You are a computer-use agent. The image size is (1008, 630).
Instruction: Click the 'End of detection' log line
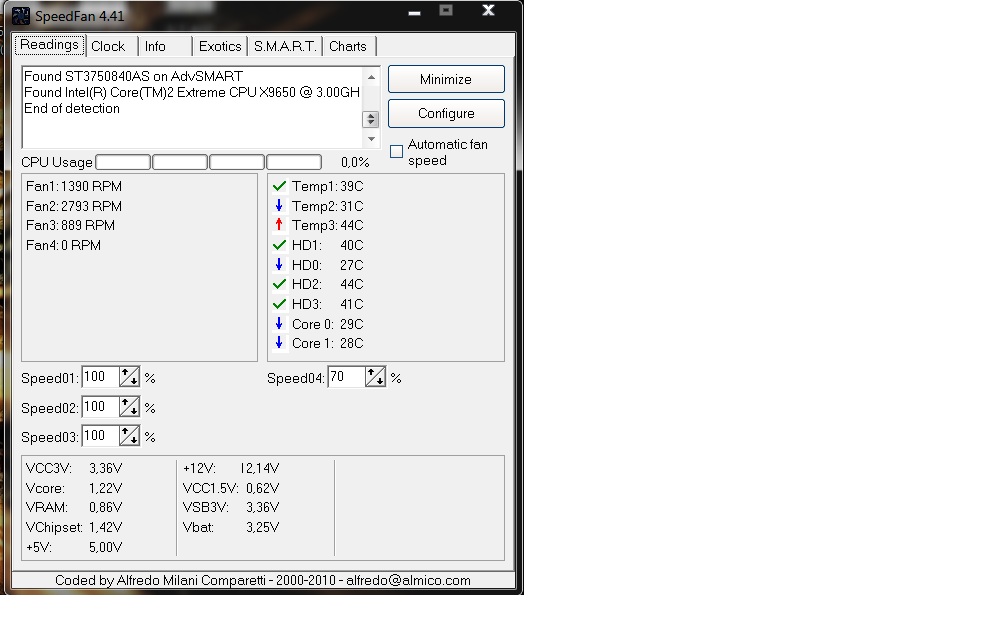[72, 109]
